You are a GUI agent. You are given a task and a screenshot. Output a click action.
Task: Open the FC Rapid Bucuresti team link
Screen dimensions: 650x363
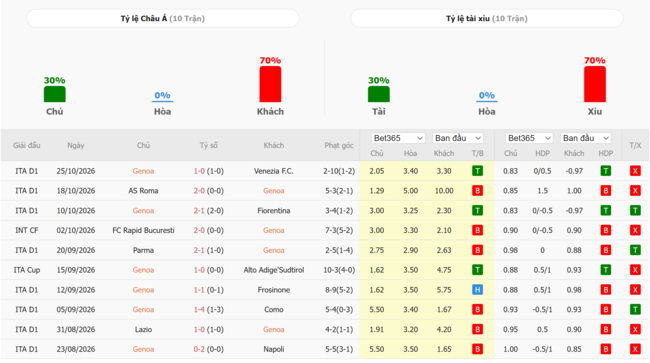point(143,230)
